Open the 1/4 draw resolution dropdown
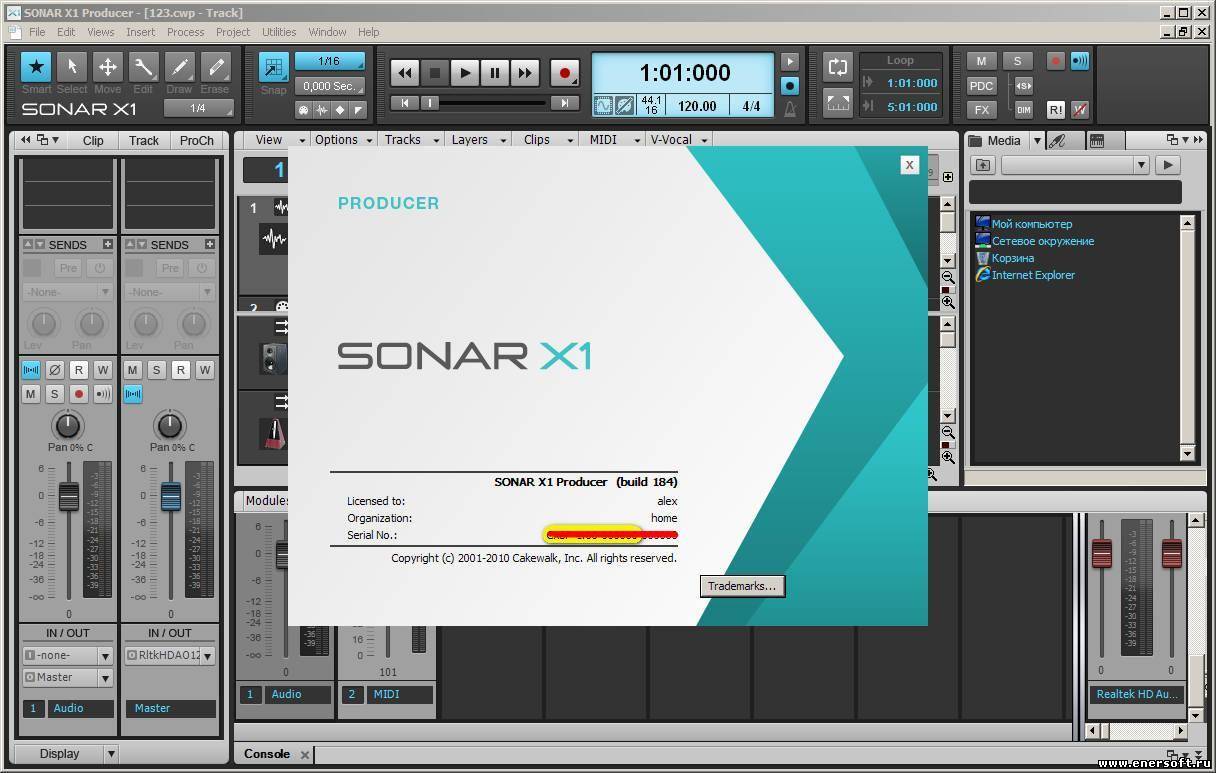The width and height of the screenshot is (1216, 773). 198,108
